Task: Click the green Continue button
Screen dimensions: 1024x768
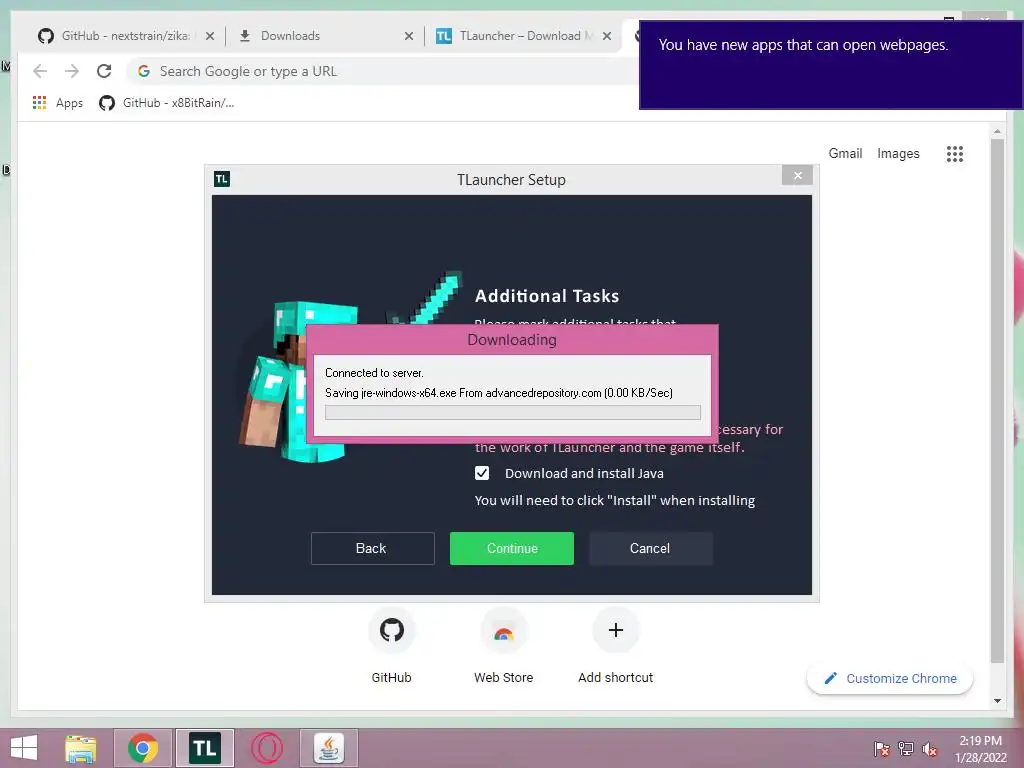Action: click(x=512, y=549)
